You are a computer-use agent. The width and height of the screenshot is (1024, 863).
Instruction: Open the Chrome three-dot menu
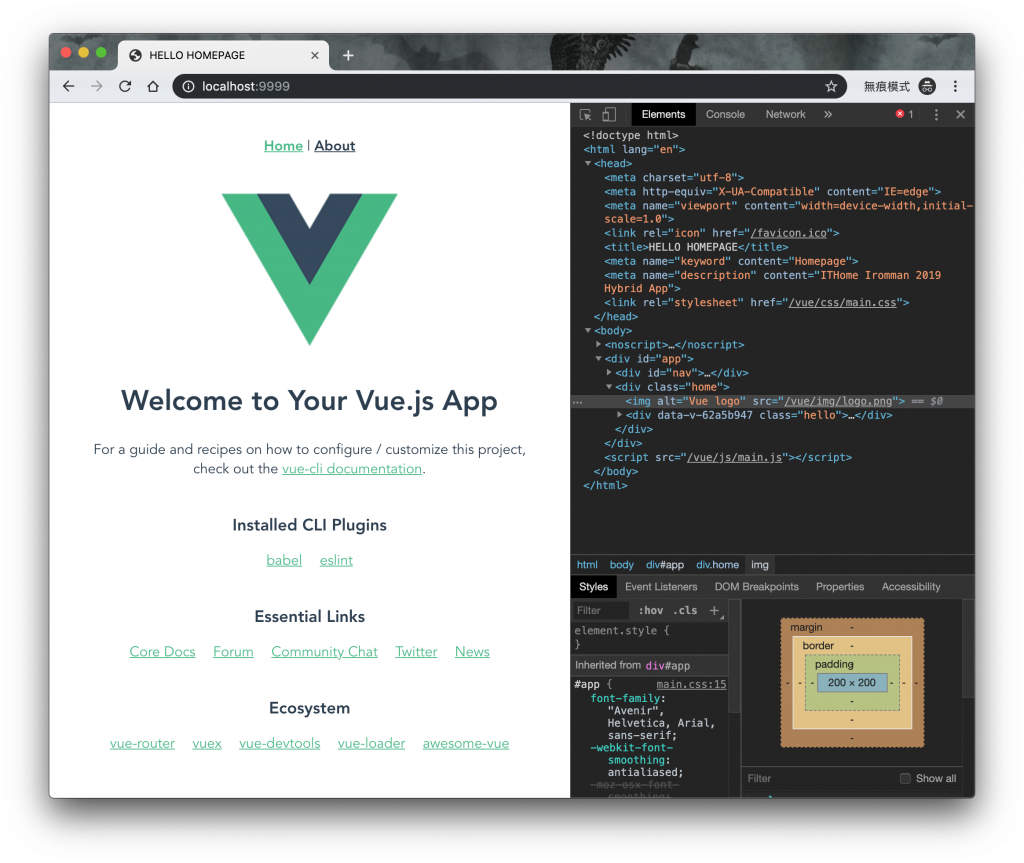(955, 86)
